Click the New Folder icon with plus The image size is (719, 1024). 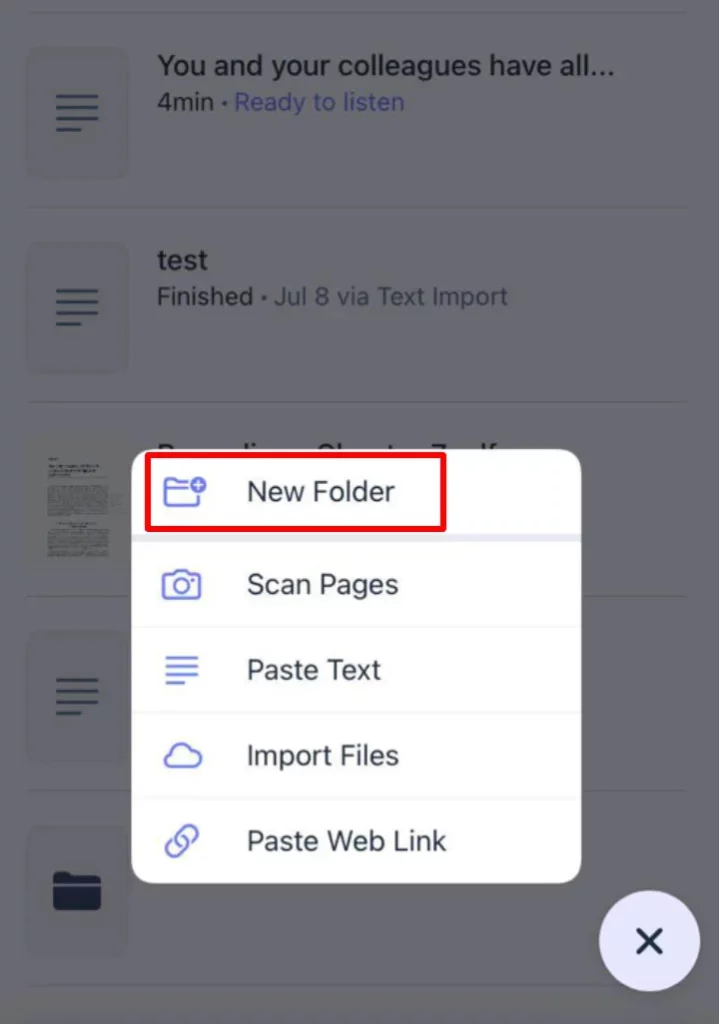[x=184, y=492]
